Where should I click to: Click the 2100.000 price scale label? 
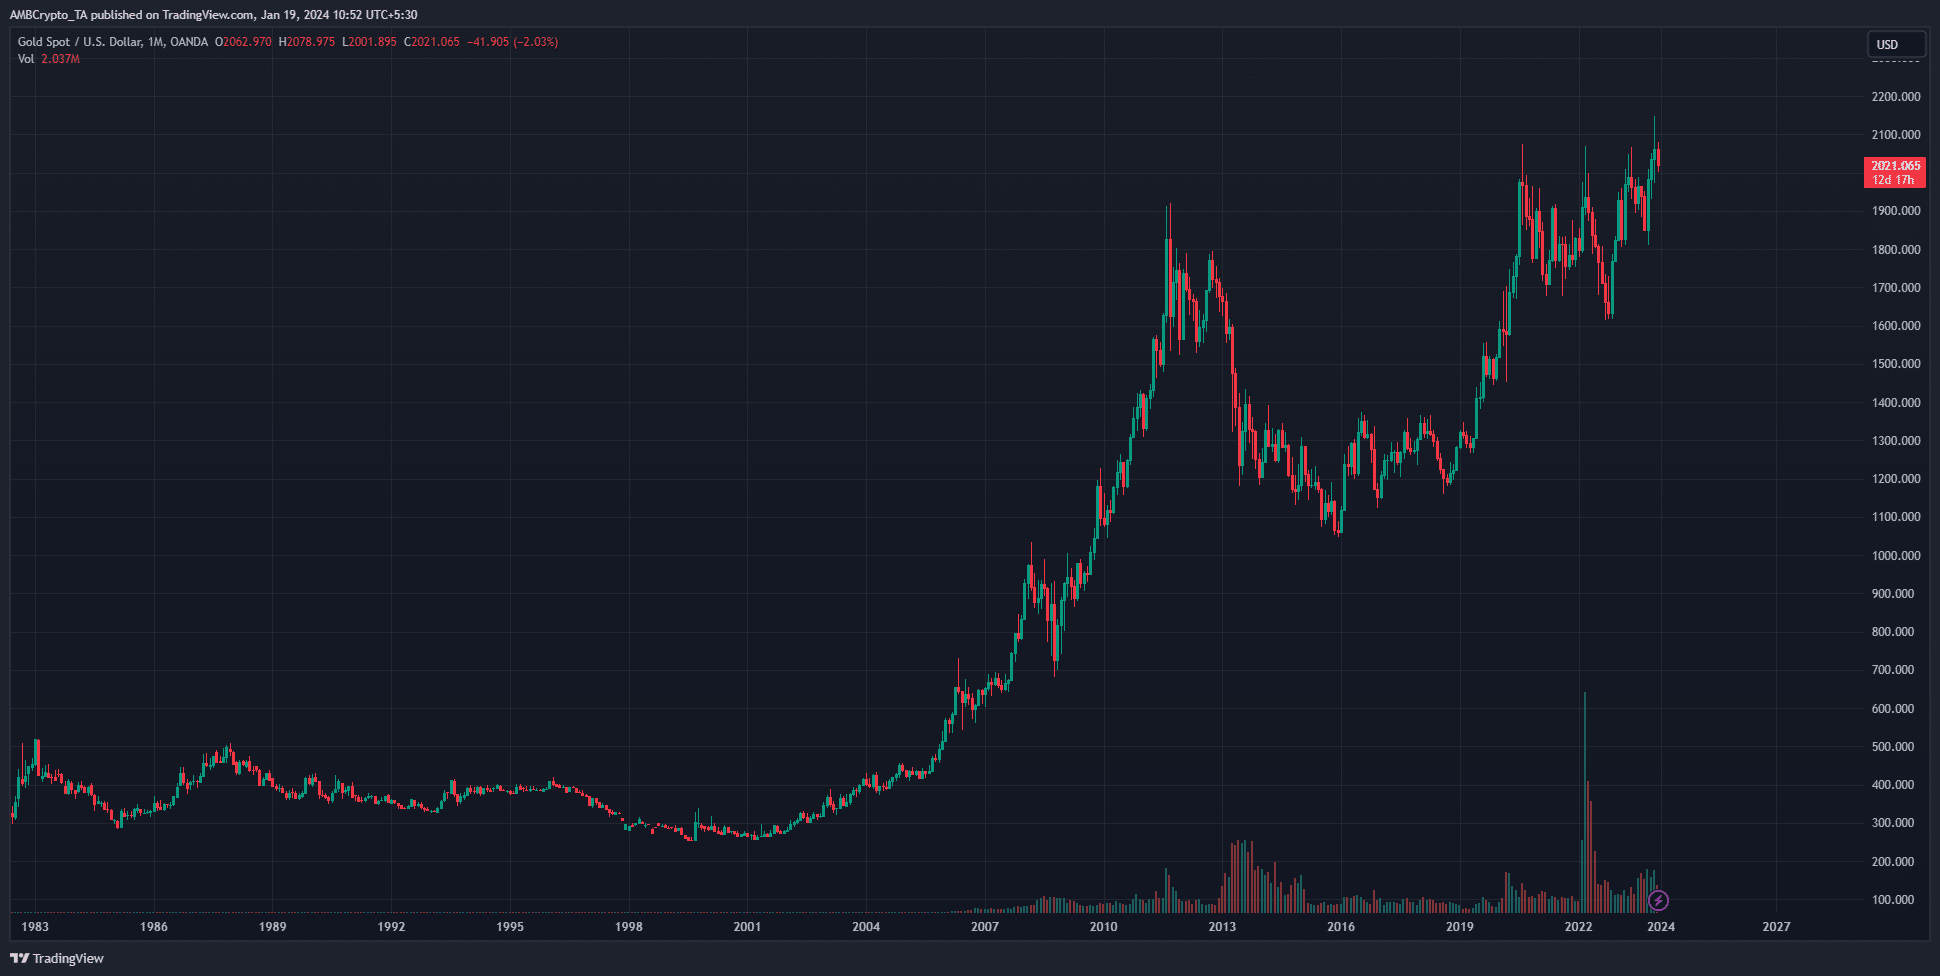coord(1896,135)
